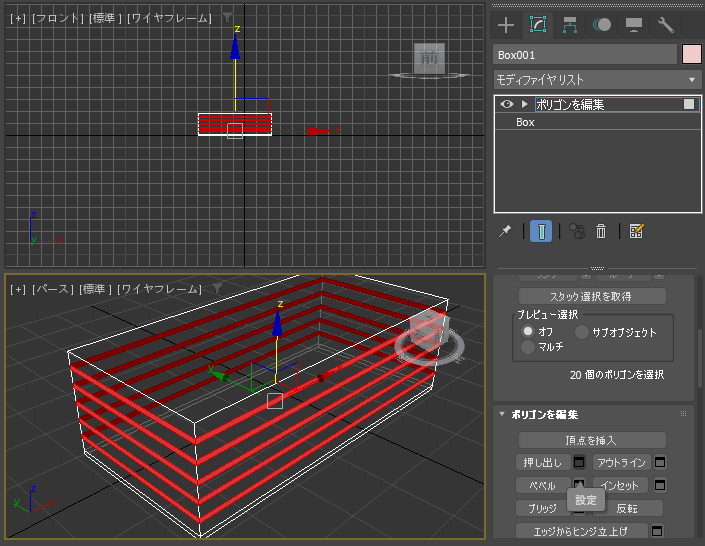Click the blue Z axis arrow in front viewport
The height and width of the screenshot is (546, 705).
click(x=235, y=49)
